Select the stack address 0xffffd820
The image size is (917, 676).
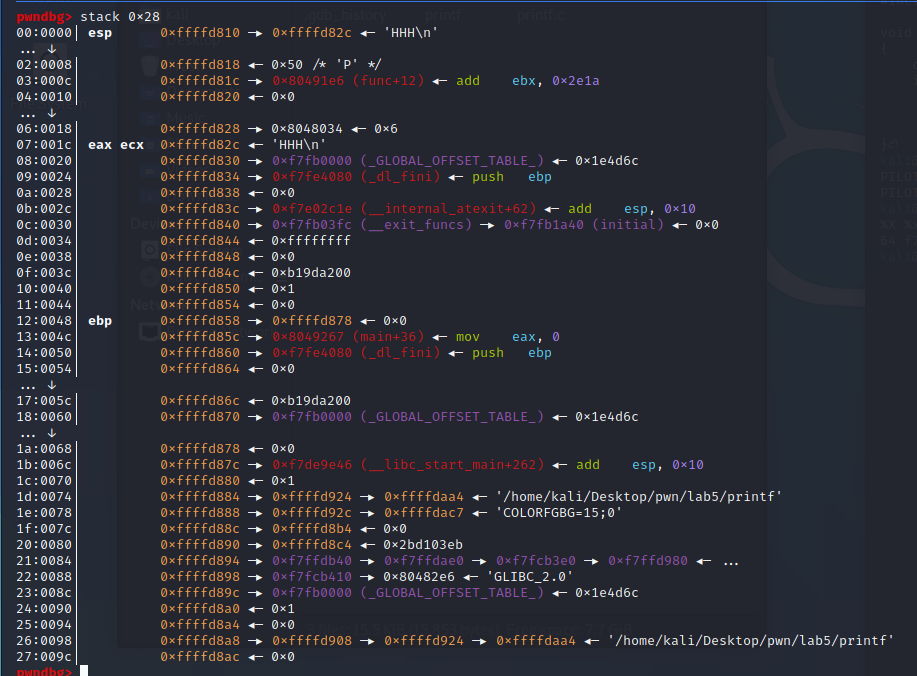coord(200,96)
